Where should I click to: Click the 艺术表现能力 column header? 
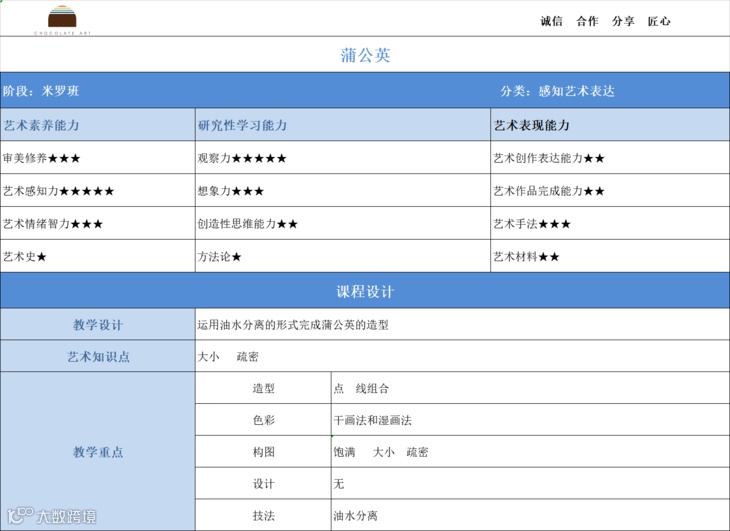(x=610, y=125)
